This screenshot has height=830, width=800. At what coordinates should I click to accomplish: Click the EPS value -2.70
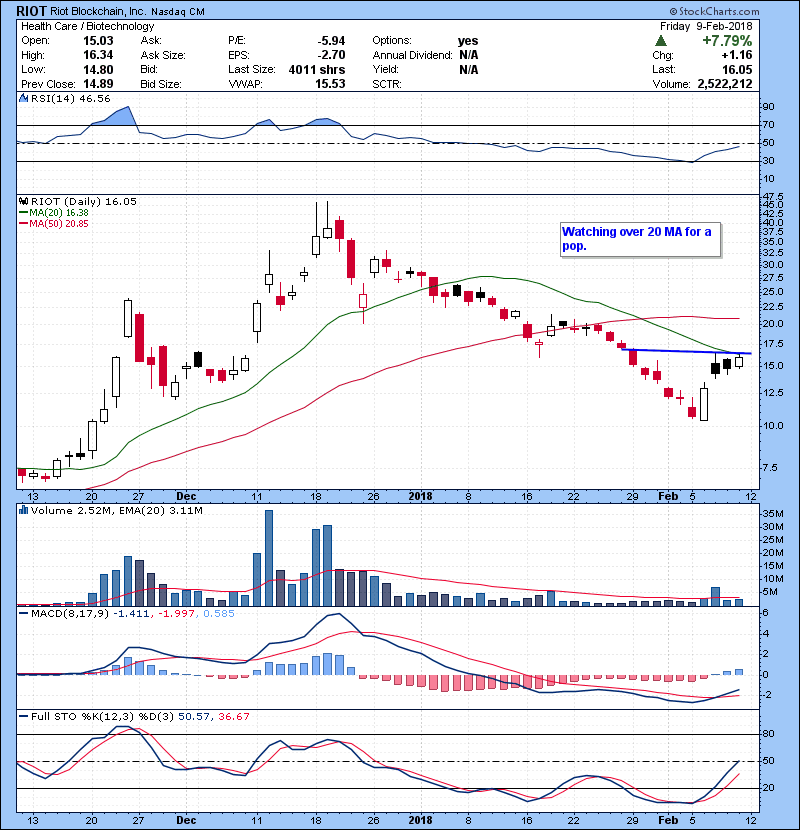pyautogui.click(x=331, y=55)
